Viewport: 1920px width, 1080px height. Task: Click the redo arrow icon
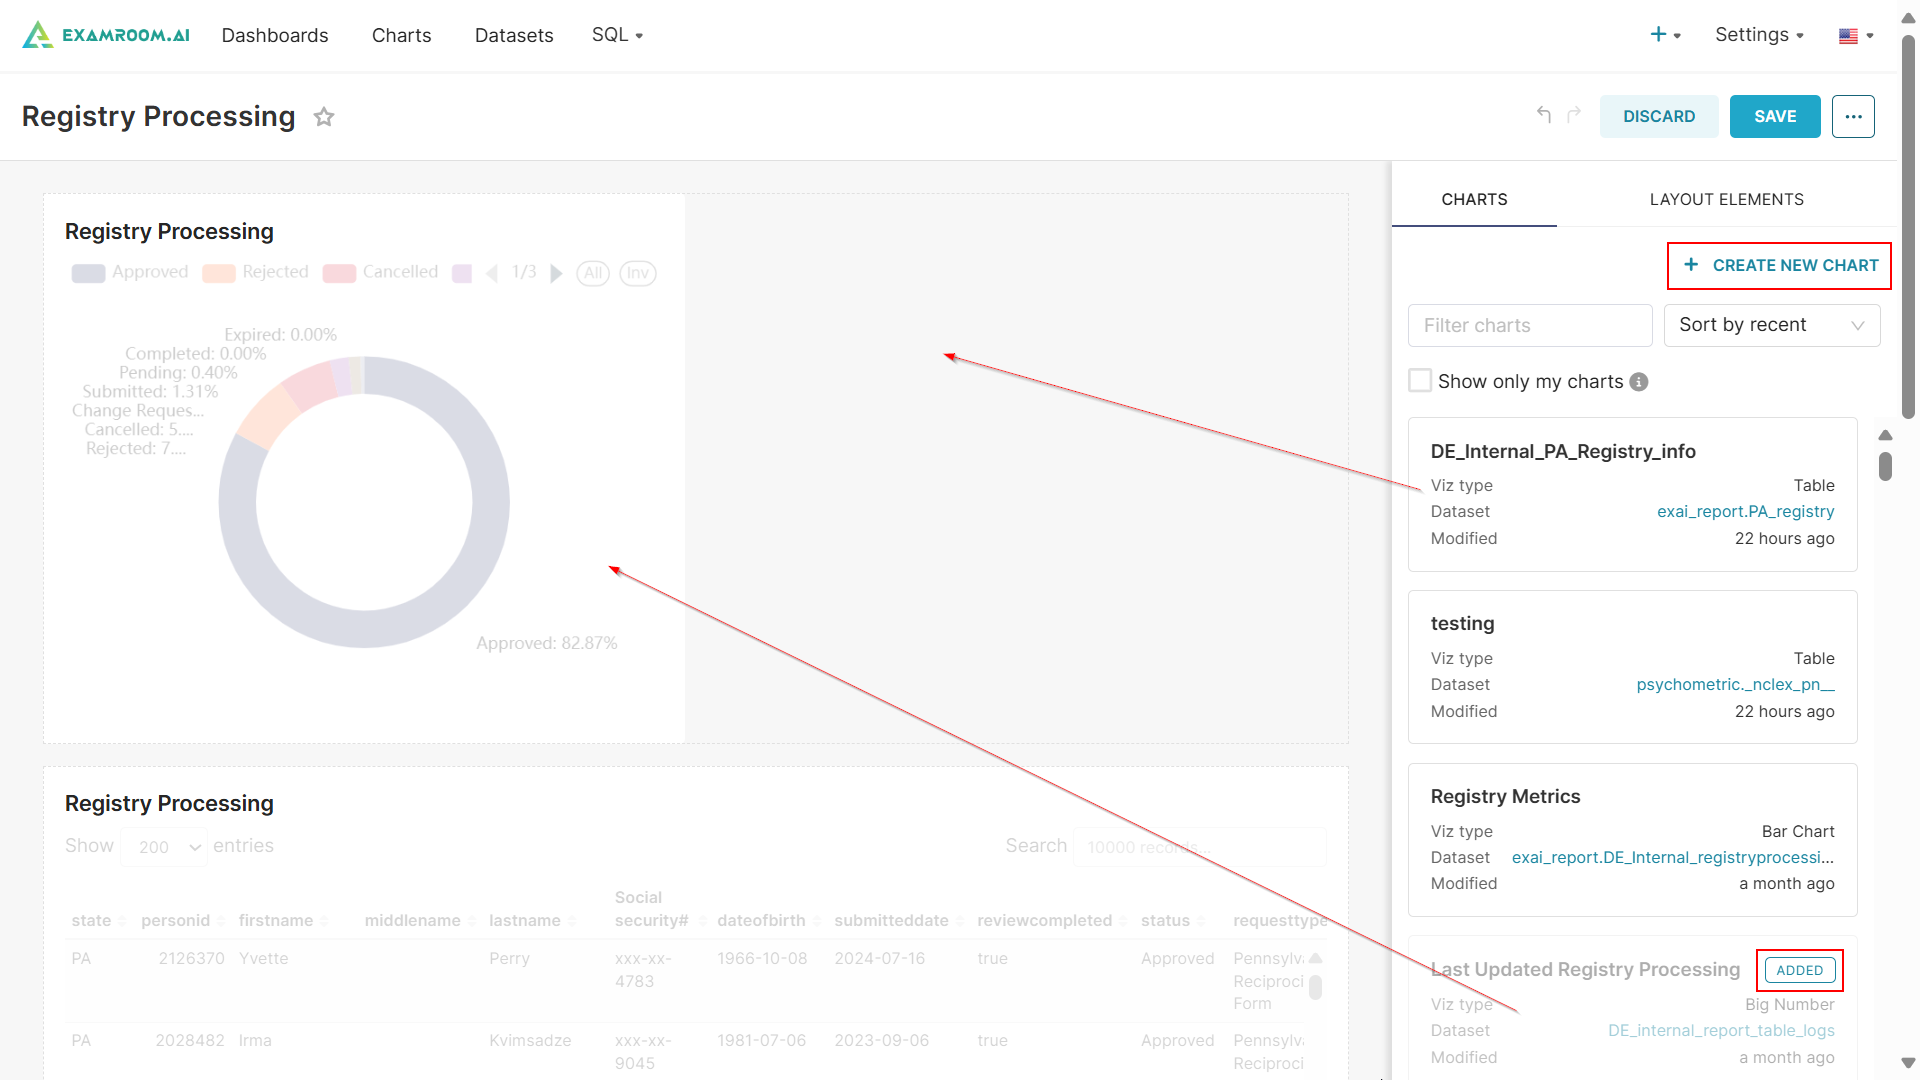tap(1574, 115)
